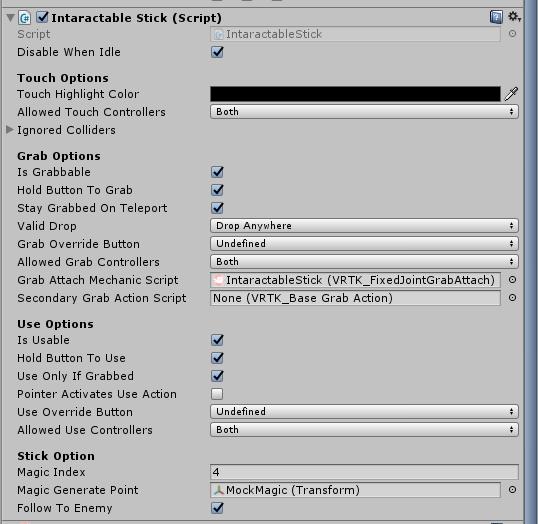
Task: Enable Pointer Activates Use Action
Action: (217, 394)
